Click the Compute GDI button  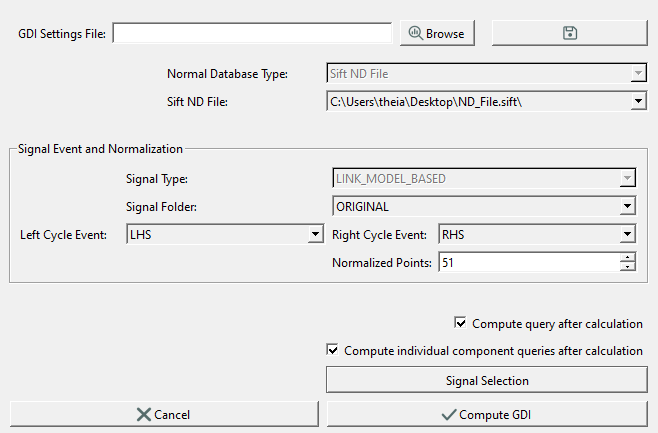pyautogui.click(x=487, y=415)
